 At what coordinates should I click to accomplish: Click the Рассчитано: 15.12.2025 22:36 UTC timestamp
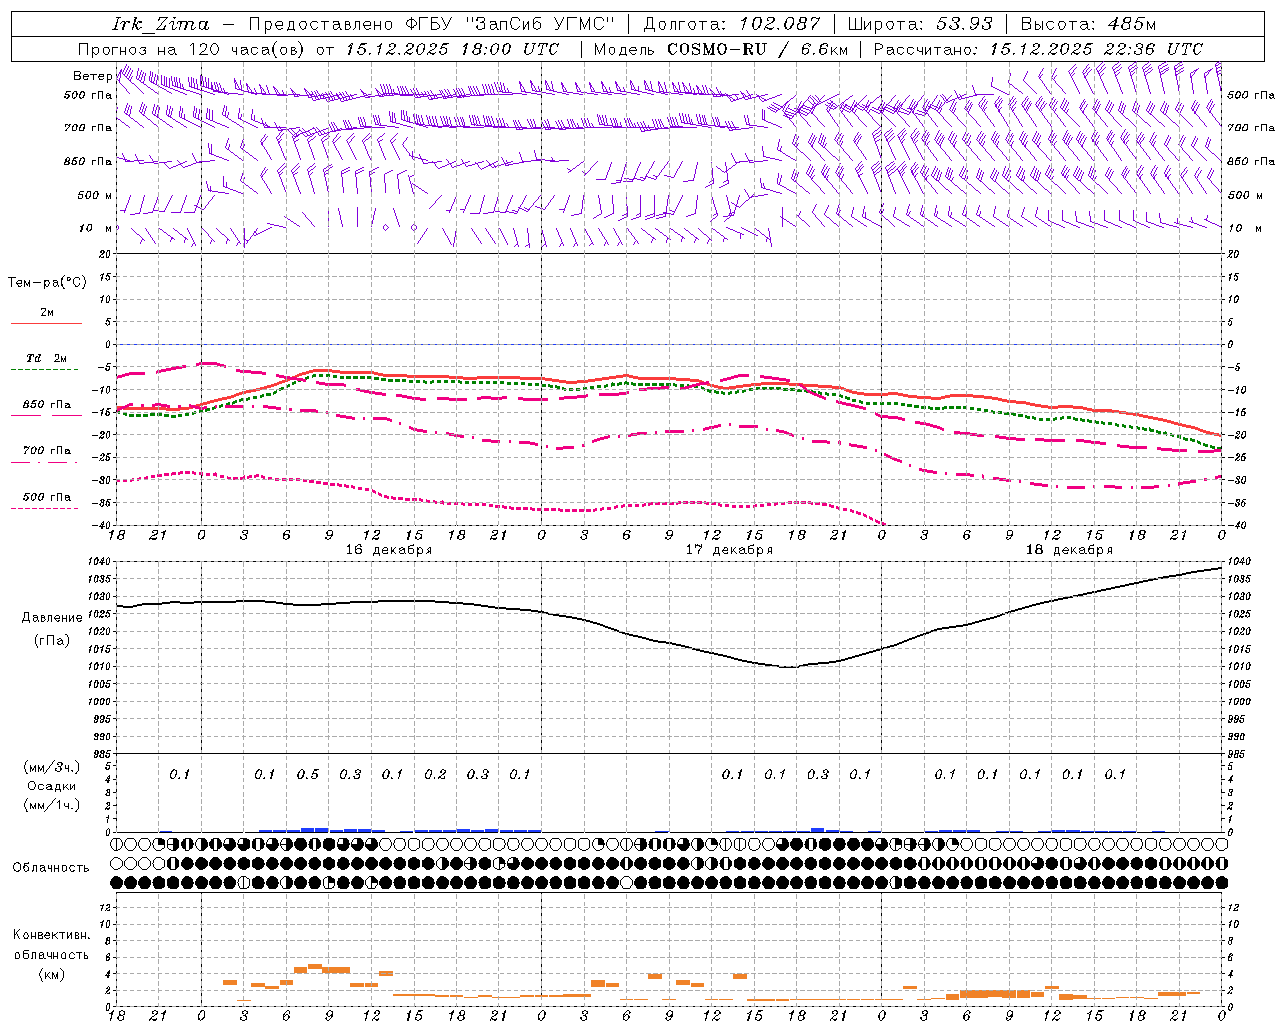point(1038,49)
